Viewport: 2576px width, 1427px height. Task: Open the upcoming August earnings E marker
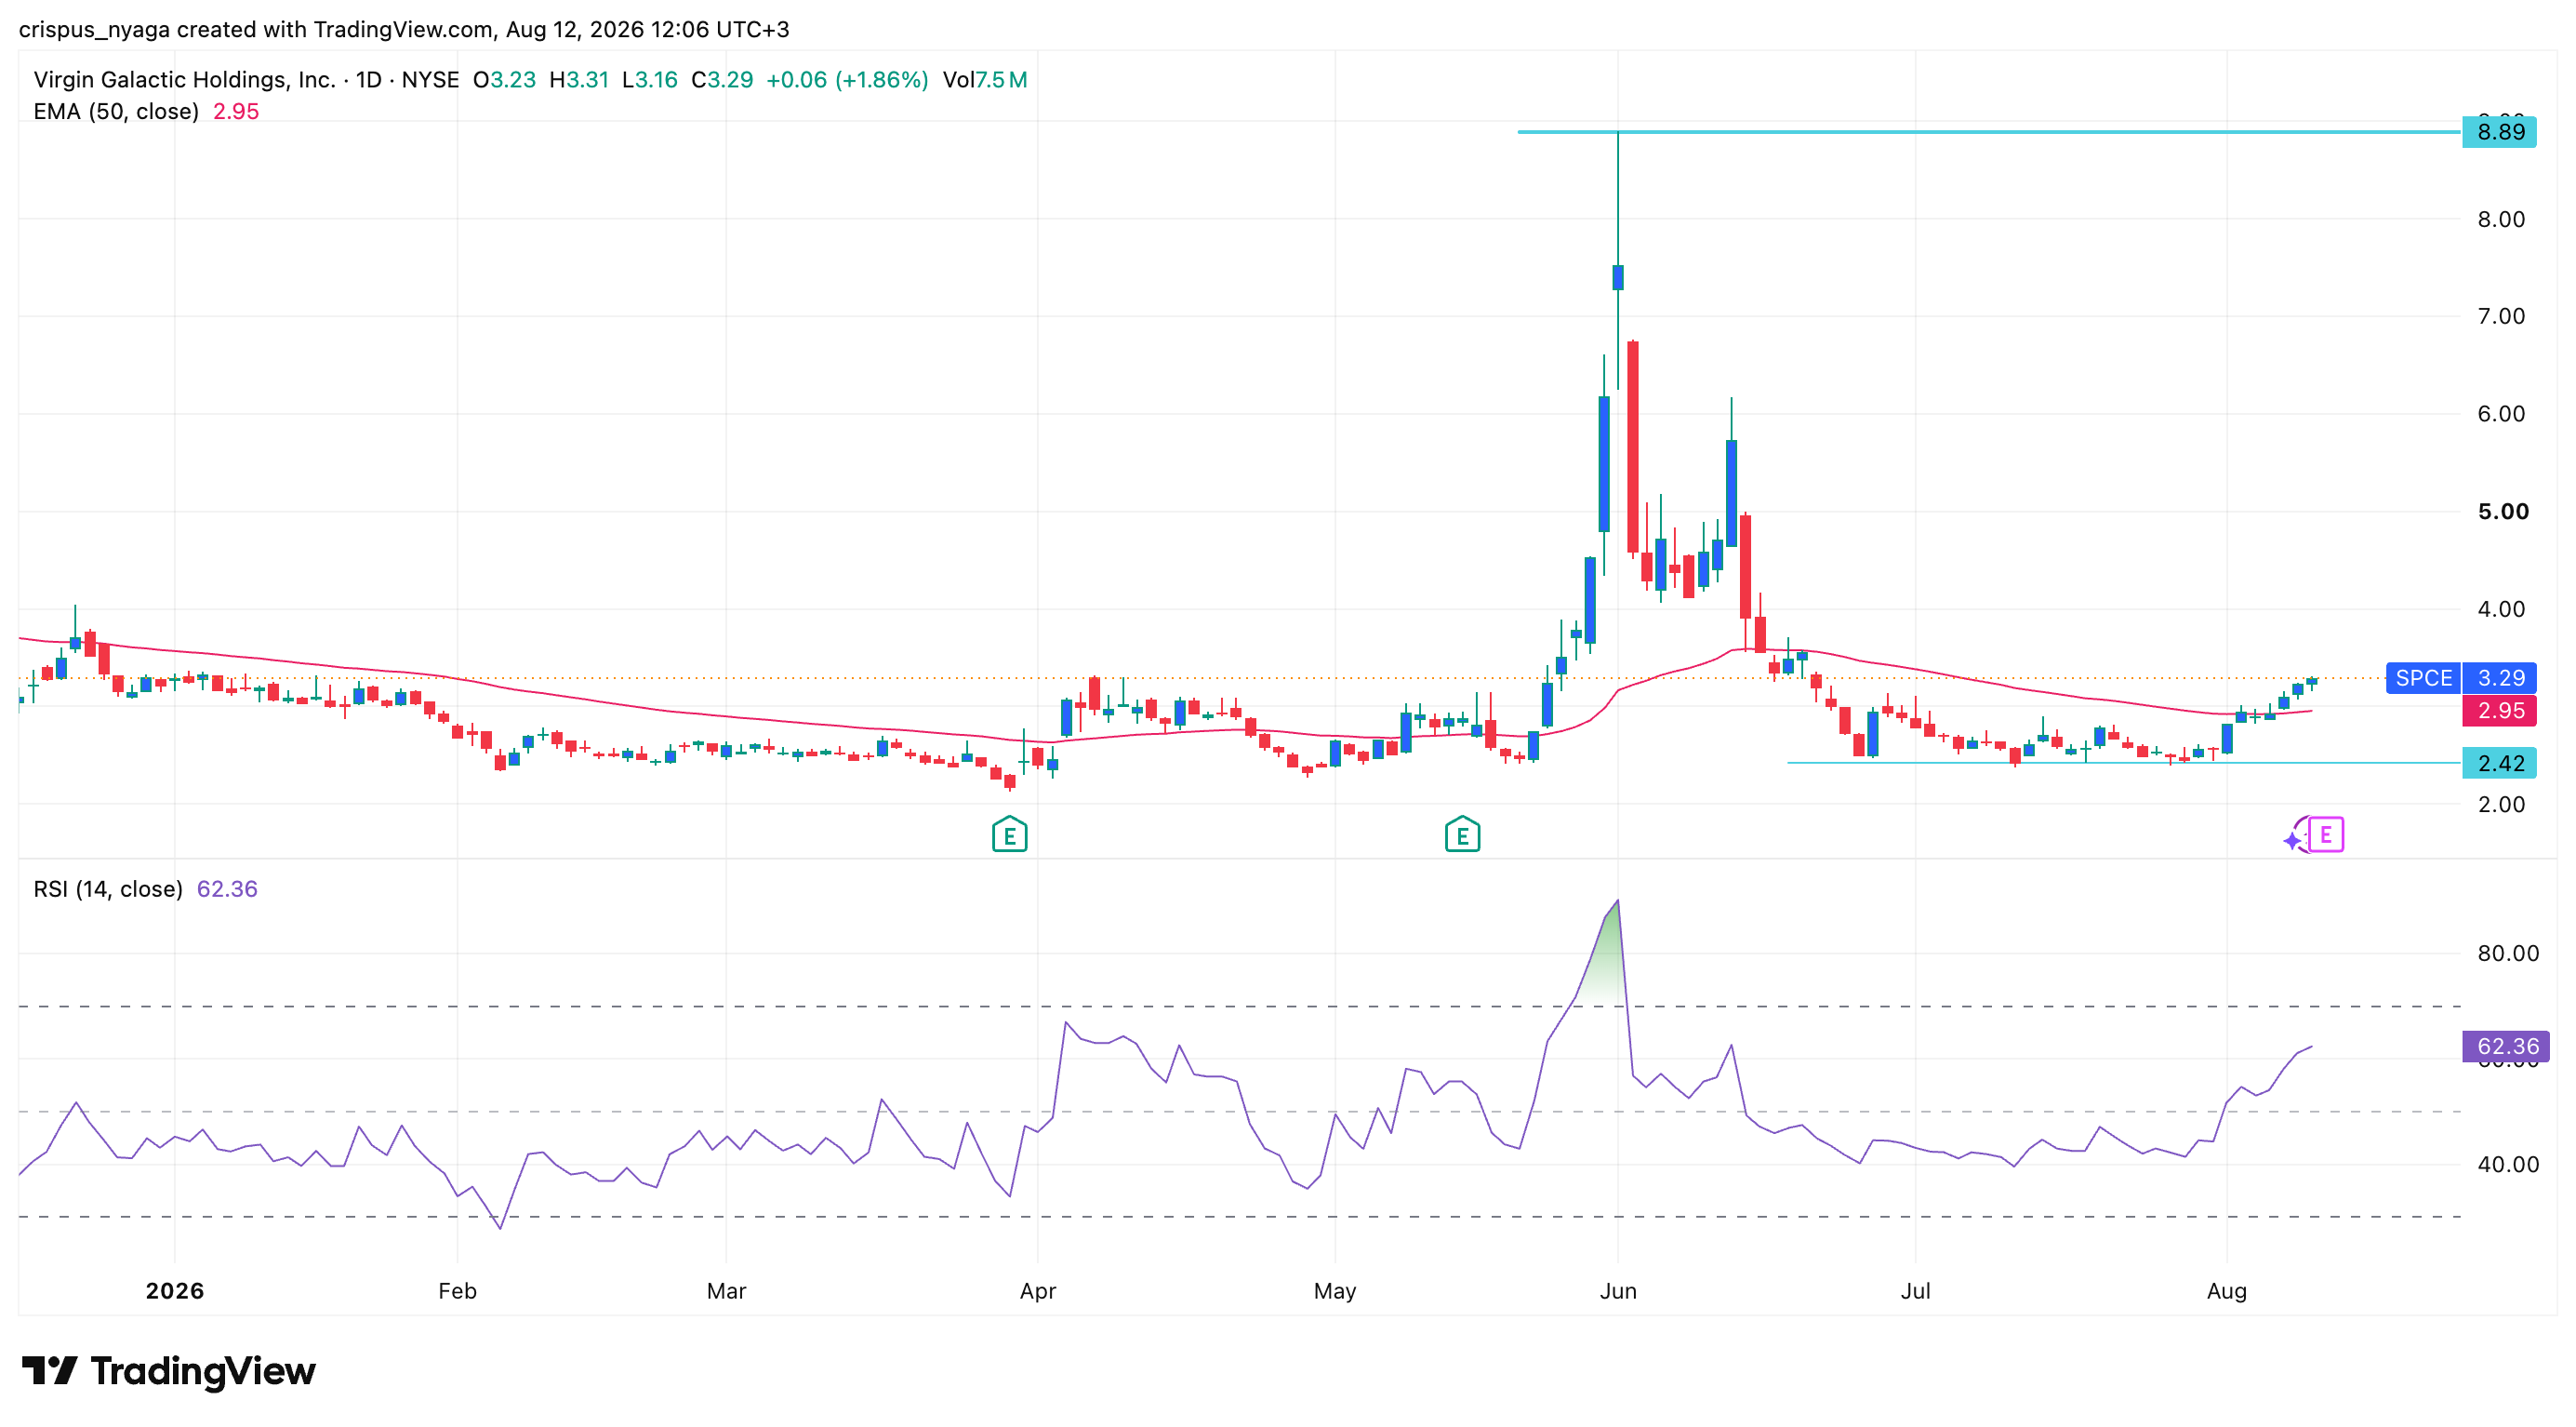[2326, 834]
